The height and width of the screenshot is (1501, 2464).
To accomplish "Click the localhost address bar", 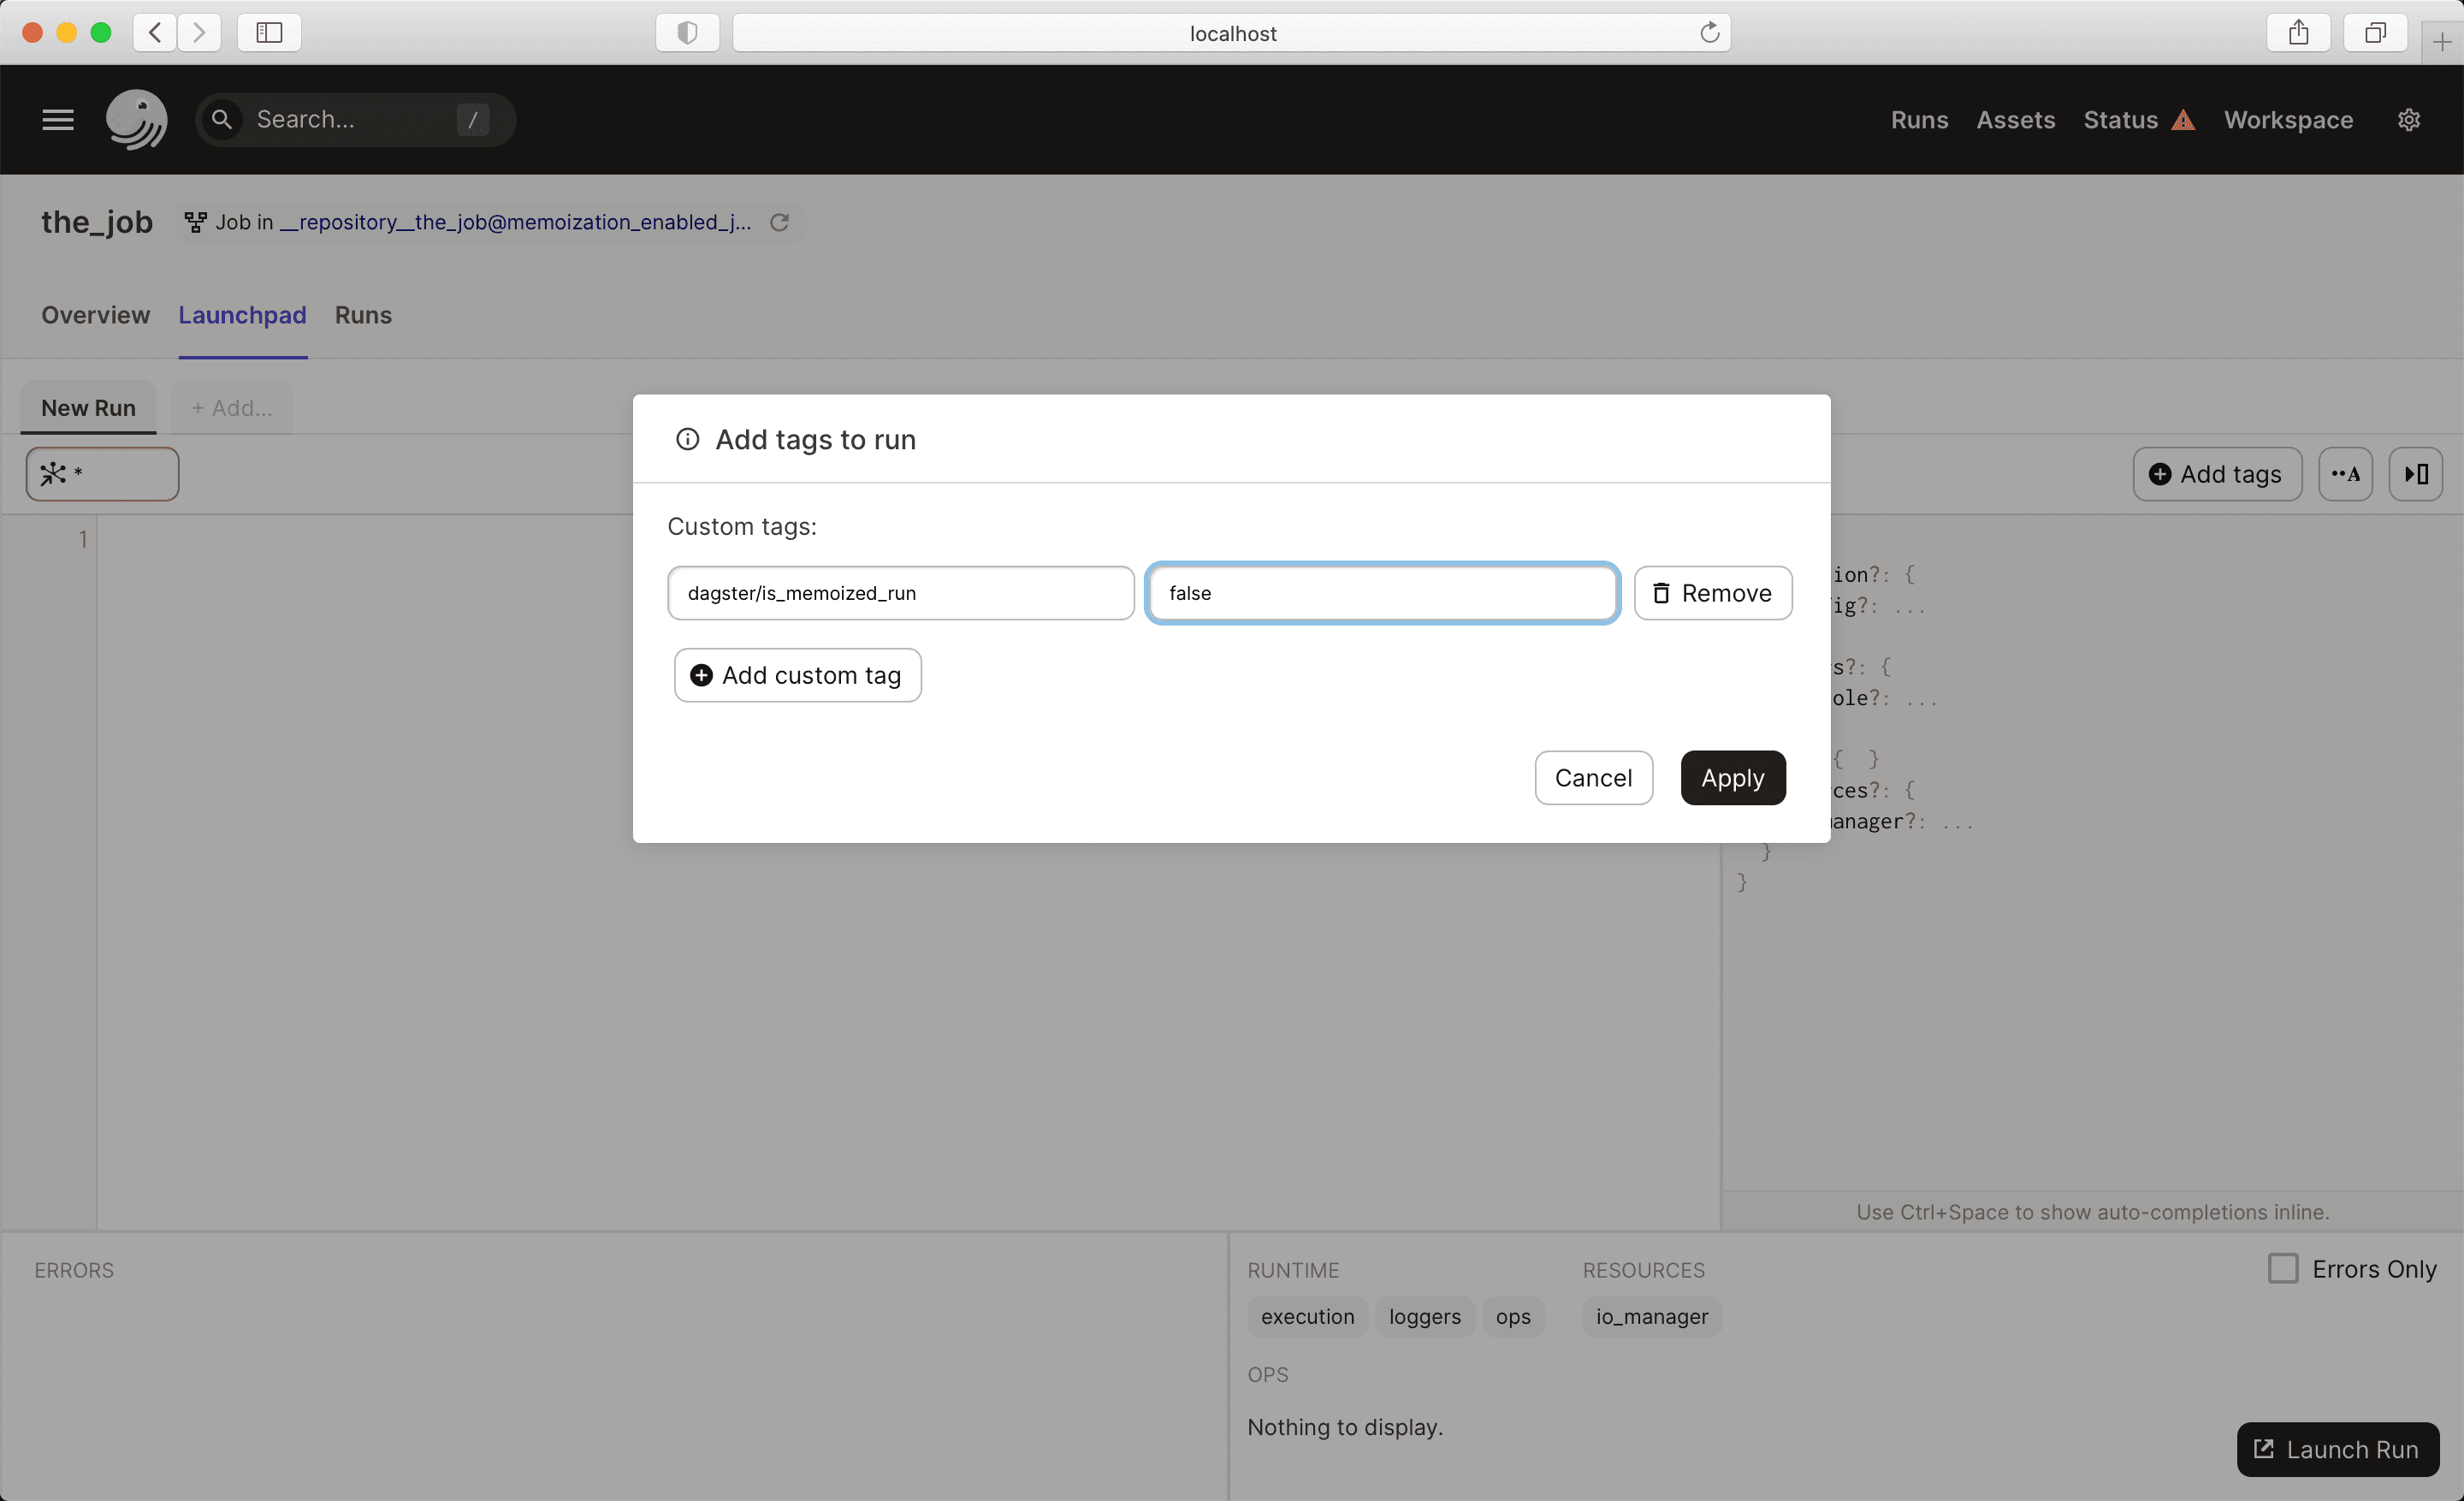I will (1231, 32).
